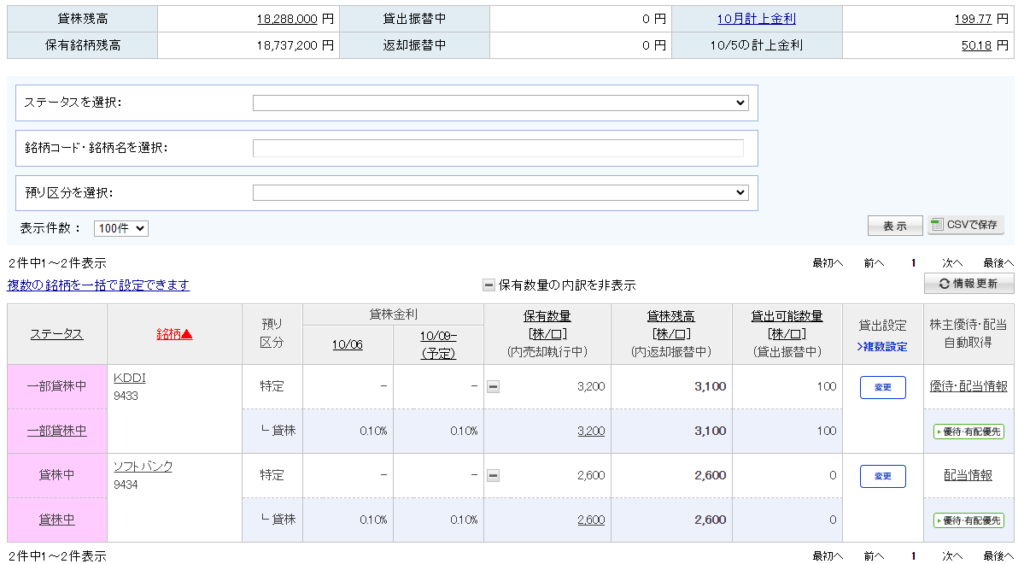
Task: Open 預り区分を選択 dropdown
Action: click(500, 193)
